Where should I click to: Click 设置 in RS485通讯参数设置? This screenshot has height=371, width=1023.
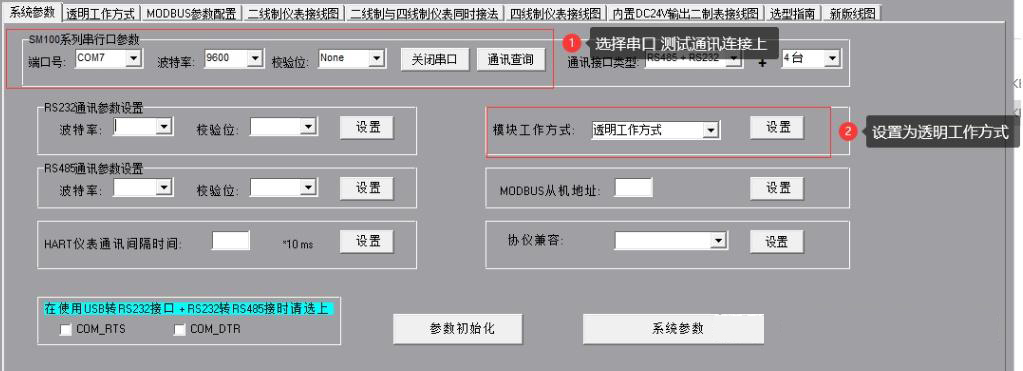tap(367, 188)
